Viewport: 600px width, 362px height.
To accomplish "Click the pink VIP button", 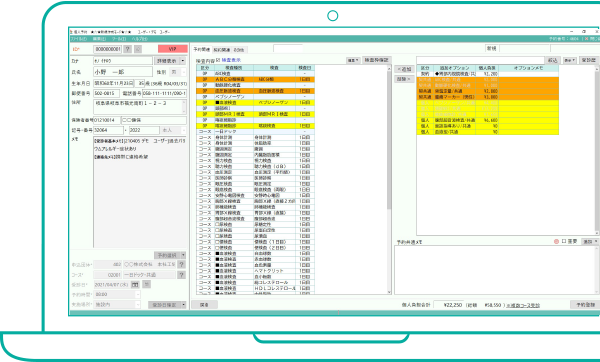I will (x=173, y=49).
